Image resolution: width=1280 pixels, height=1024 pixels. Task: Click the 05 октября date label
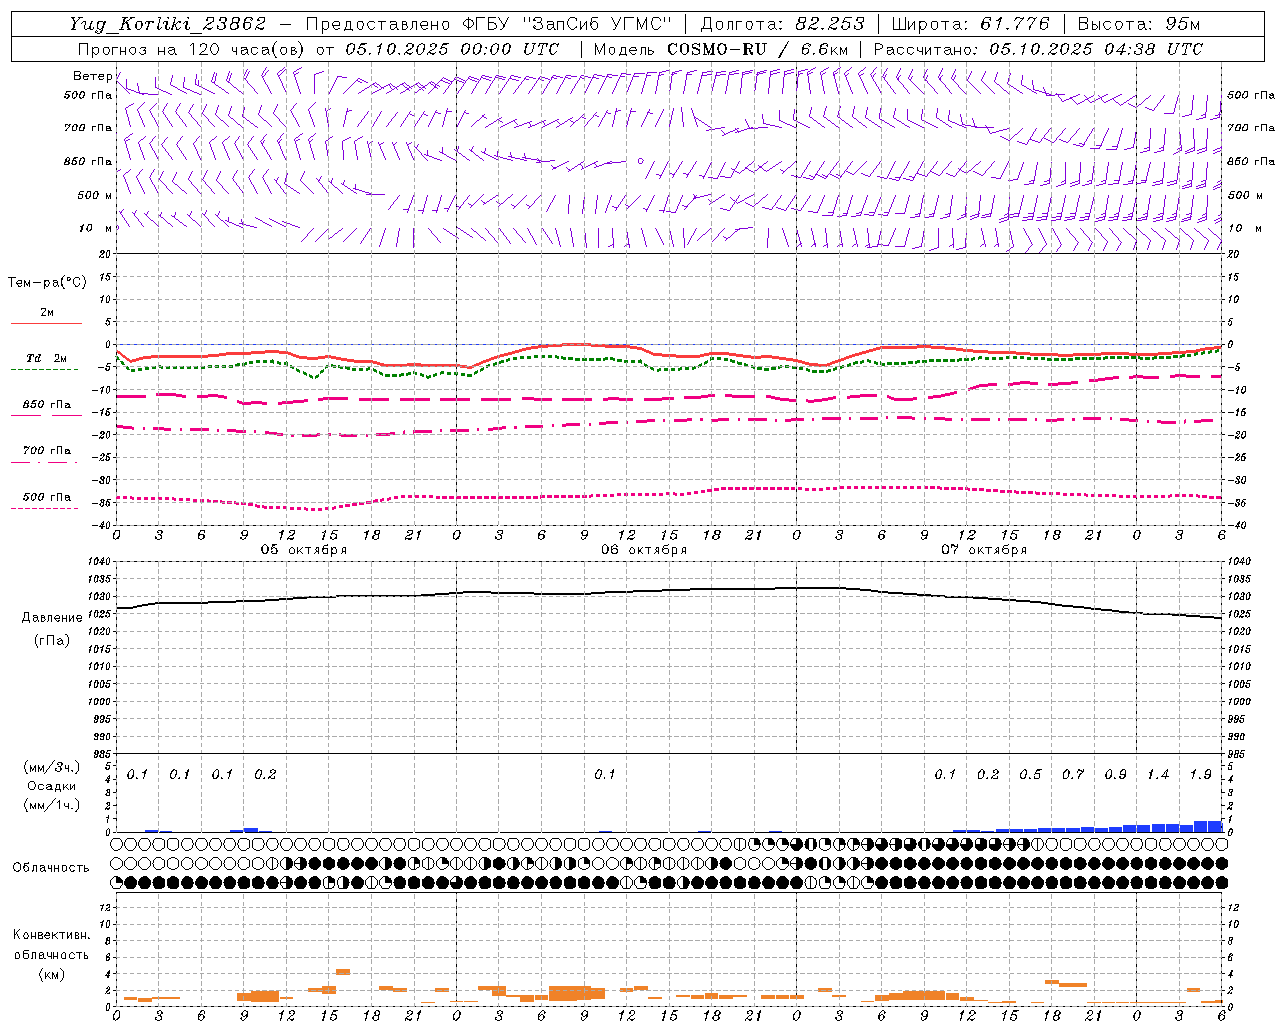pyautogui.click(x=304, y=550)
